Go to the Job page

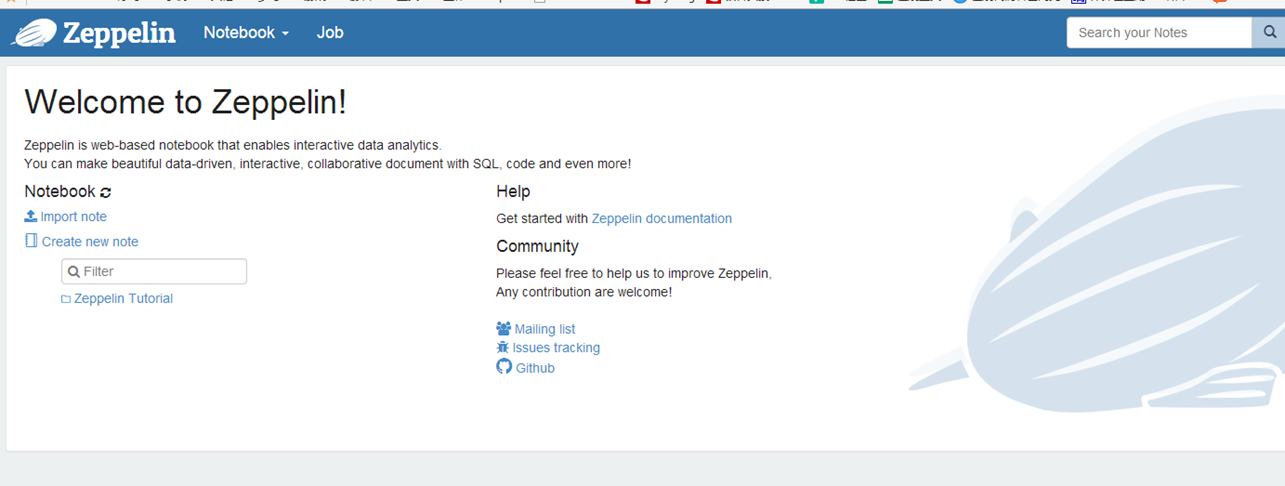(330, 32)
